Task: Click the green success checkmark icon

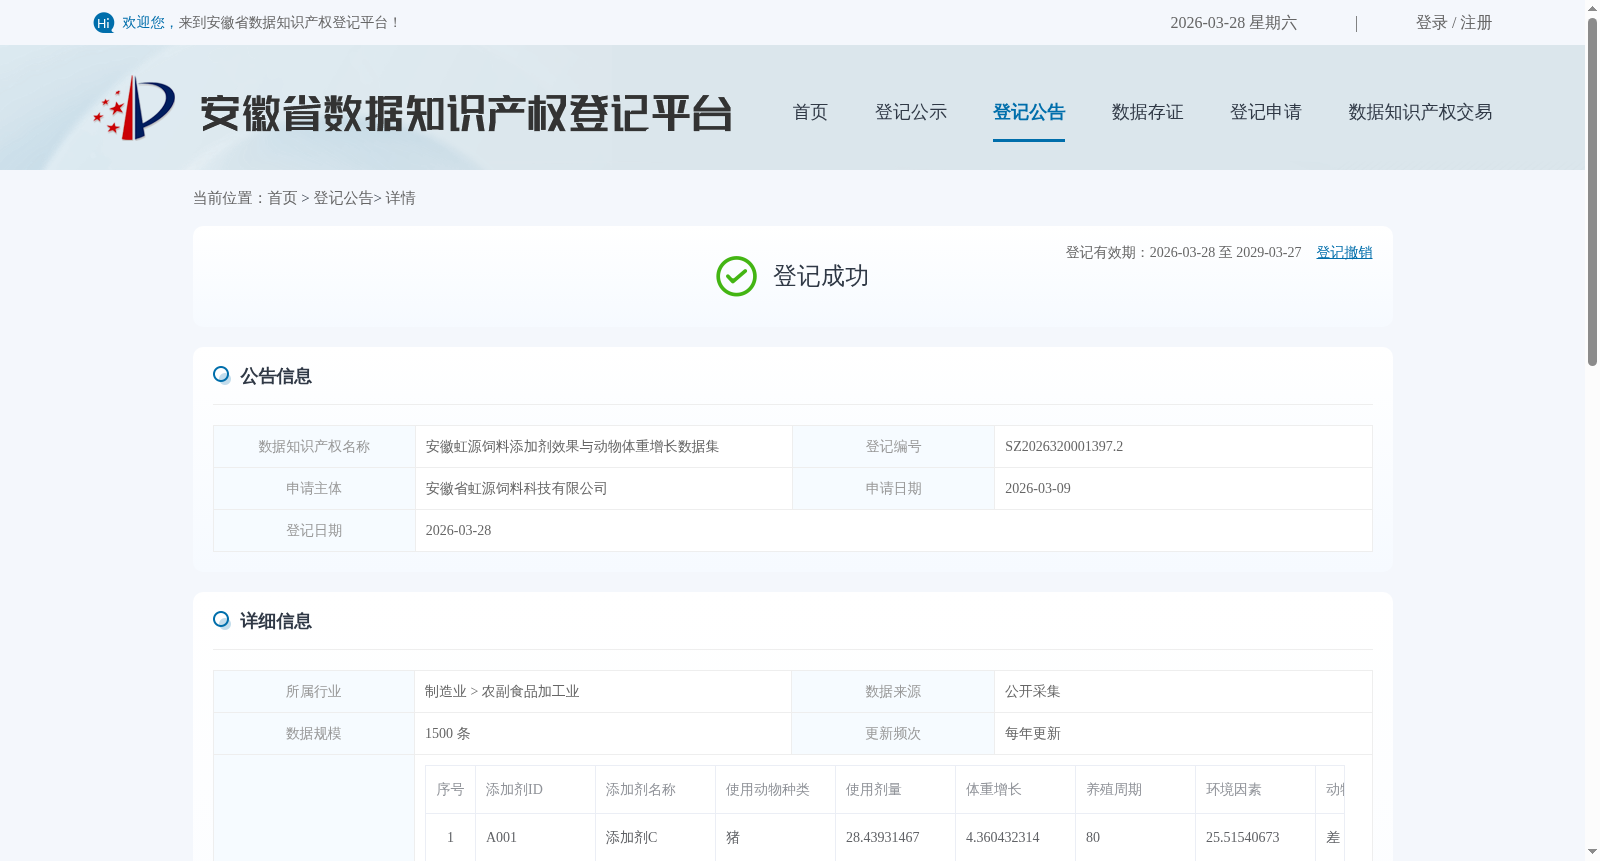Action: click(x=736, y=276)
